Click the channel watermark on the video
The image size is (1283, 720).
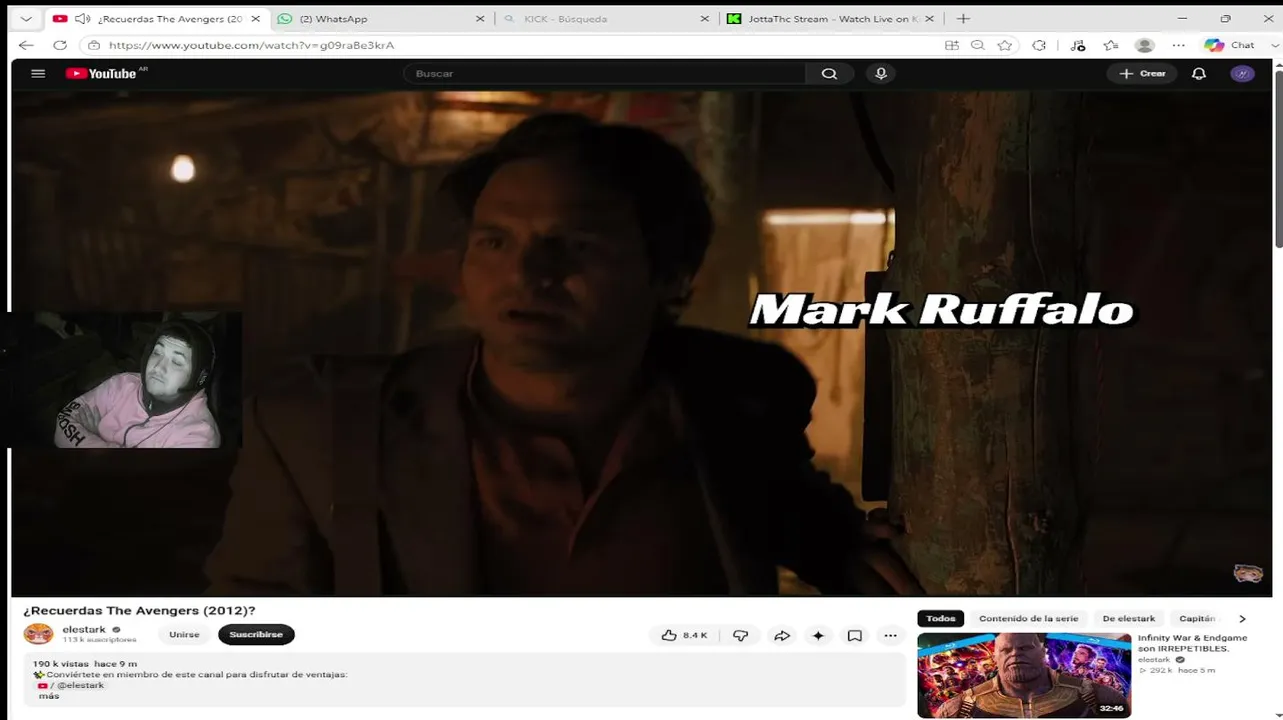coord(1247,573)
